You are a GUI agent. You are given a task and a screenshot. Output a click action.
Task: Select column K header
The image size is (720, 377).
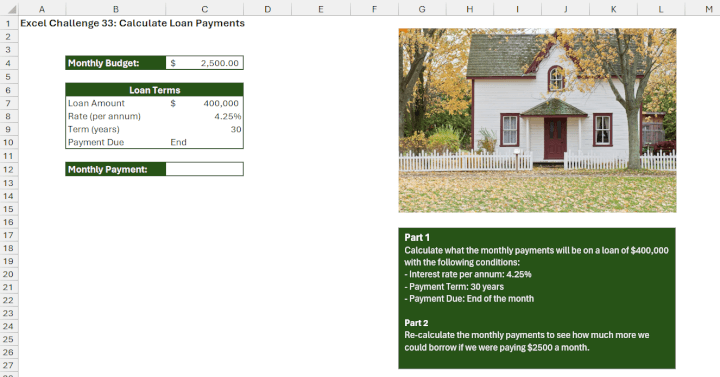[613, 9]
